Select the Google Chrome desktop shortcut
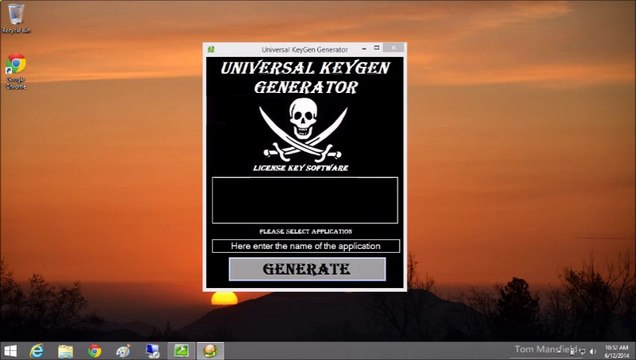This screenshot has height=360, width=636. tap(16, 71)
